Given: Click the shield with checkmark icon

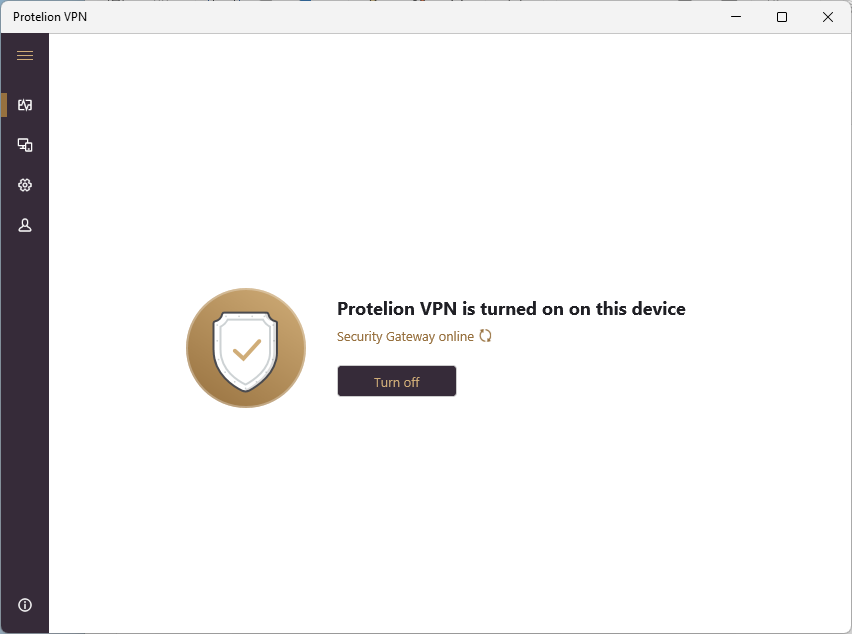Looking at the screenshot, I should 246,351.
